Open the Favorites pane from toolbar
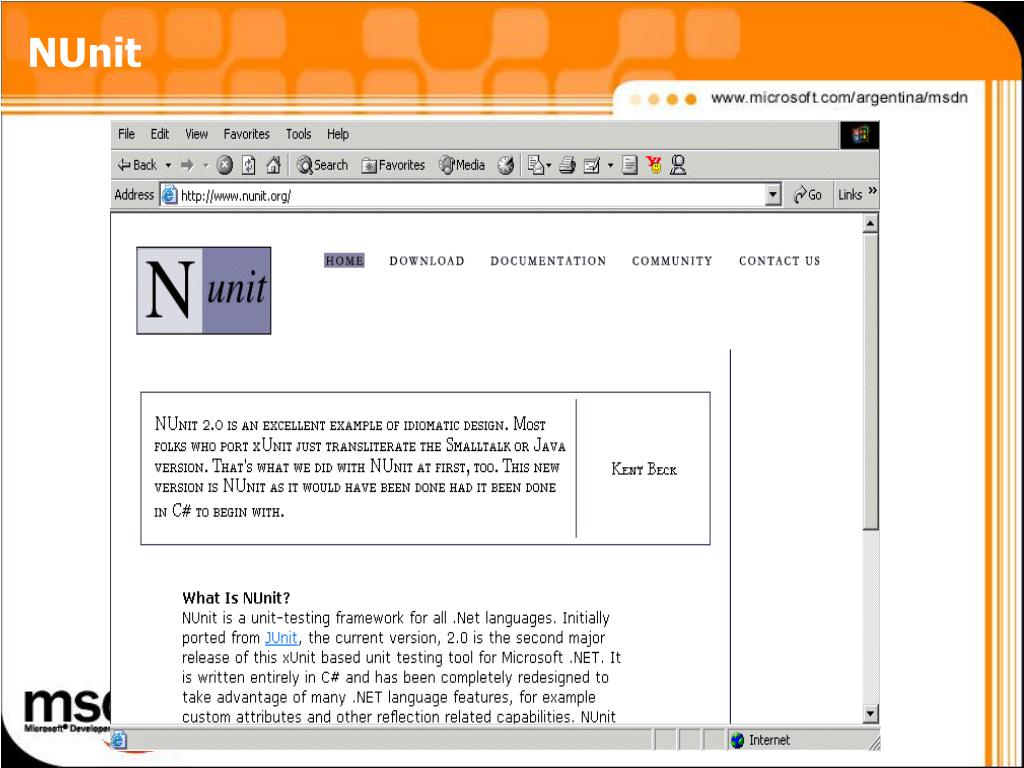The height and width of the screenshot is (768, 1024). 394,165
